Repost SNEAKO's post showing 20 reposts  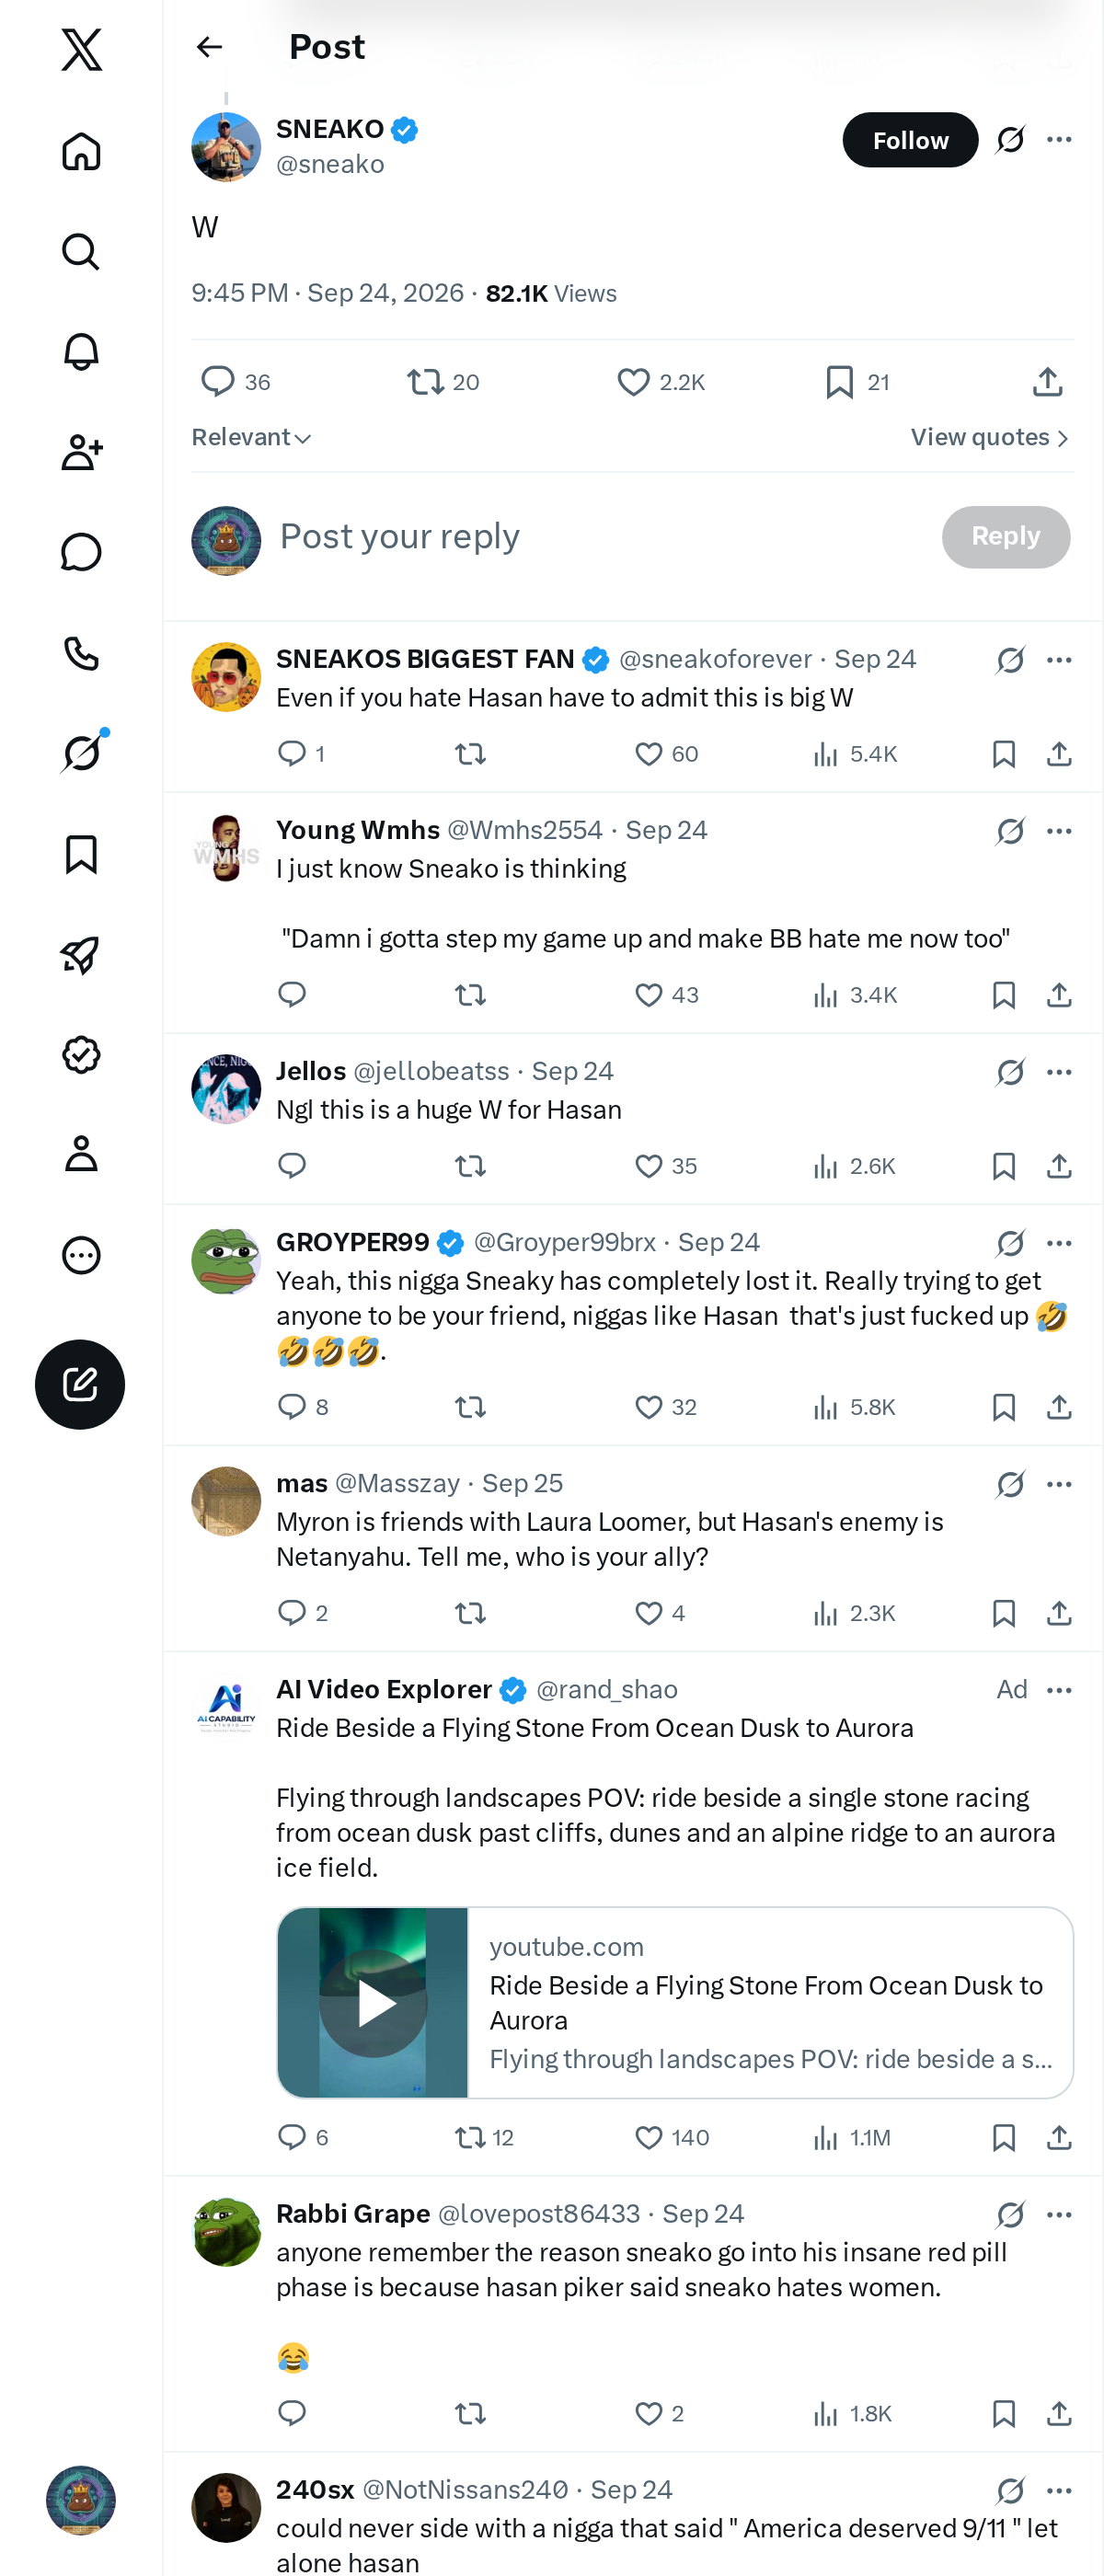click(443, 382)
